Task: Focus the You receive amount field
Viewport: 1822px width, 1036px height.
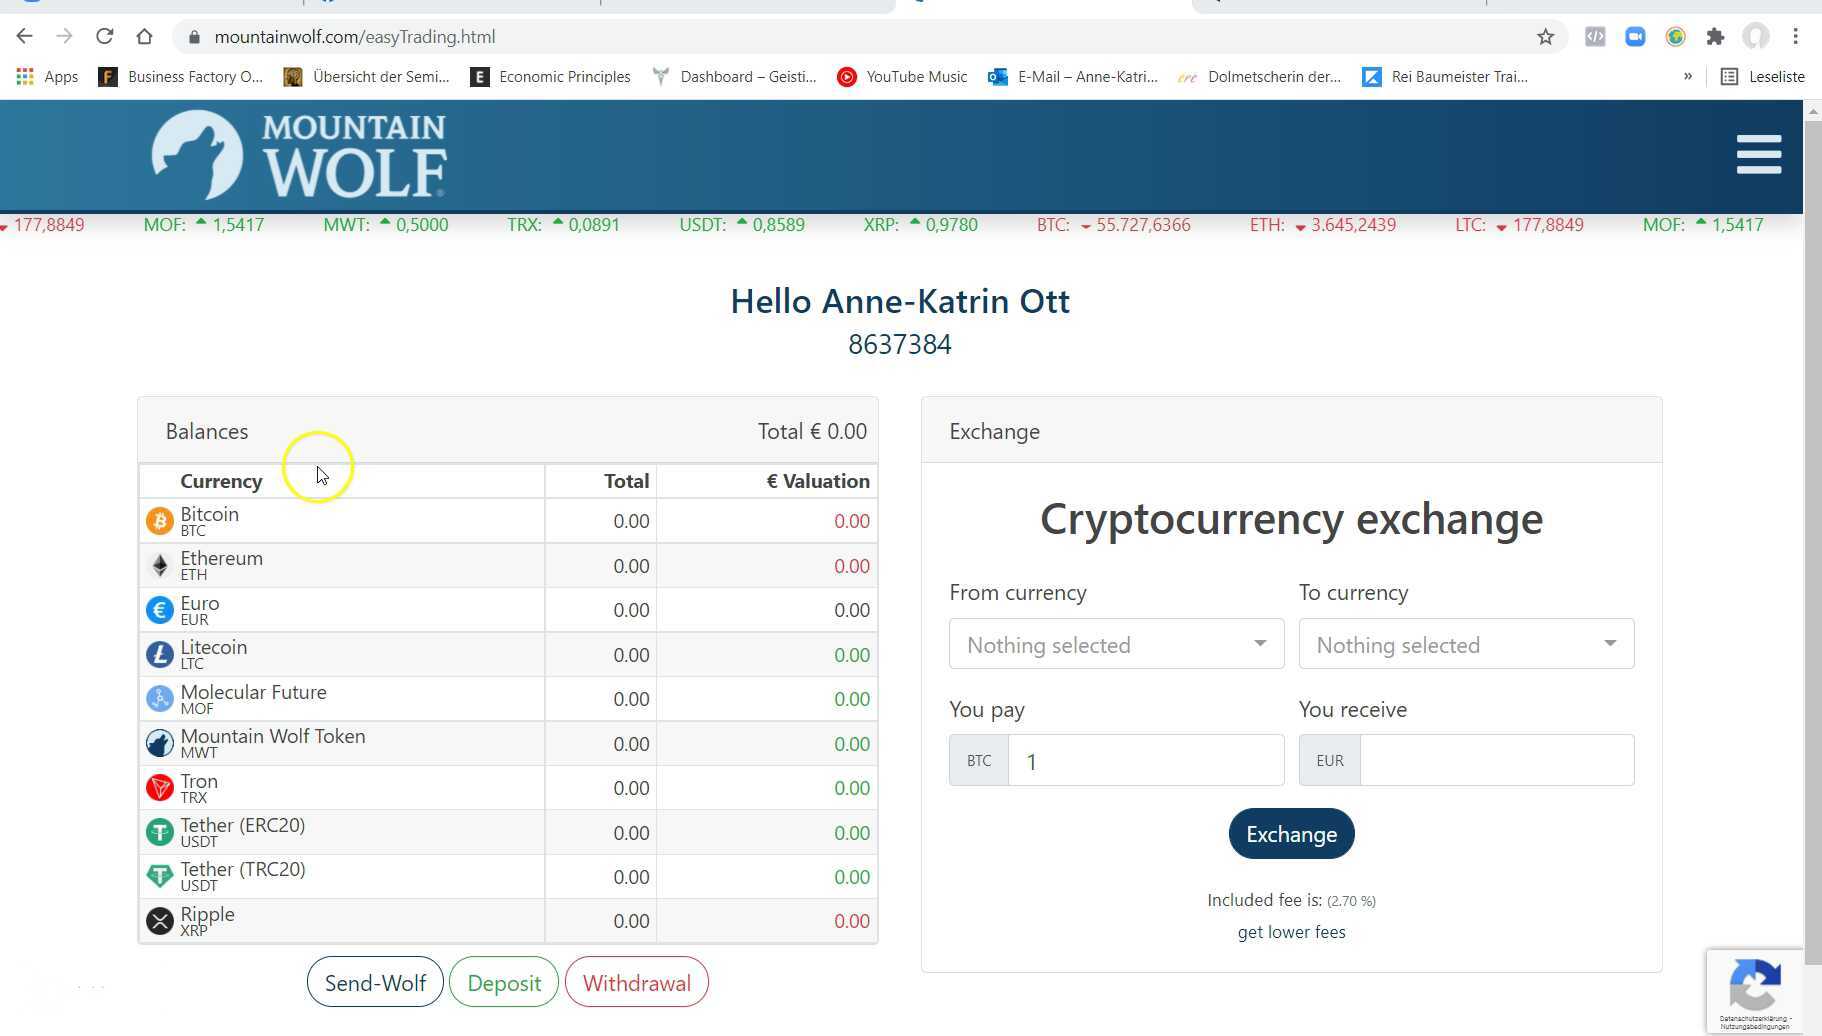Action: click(1497, 761)
